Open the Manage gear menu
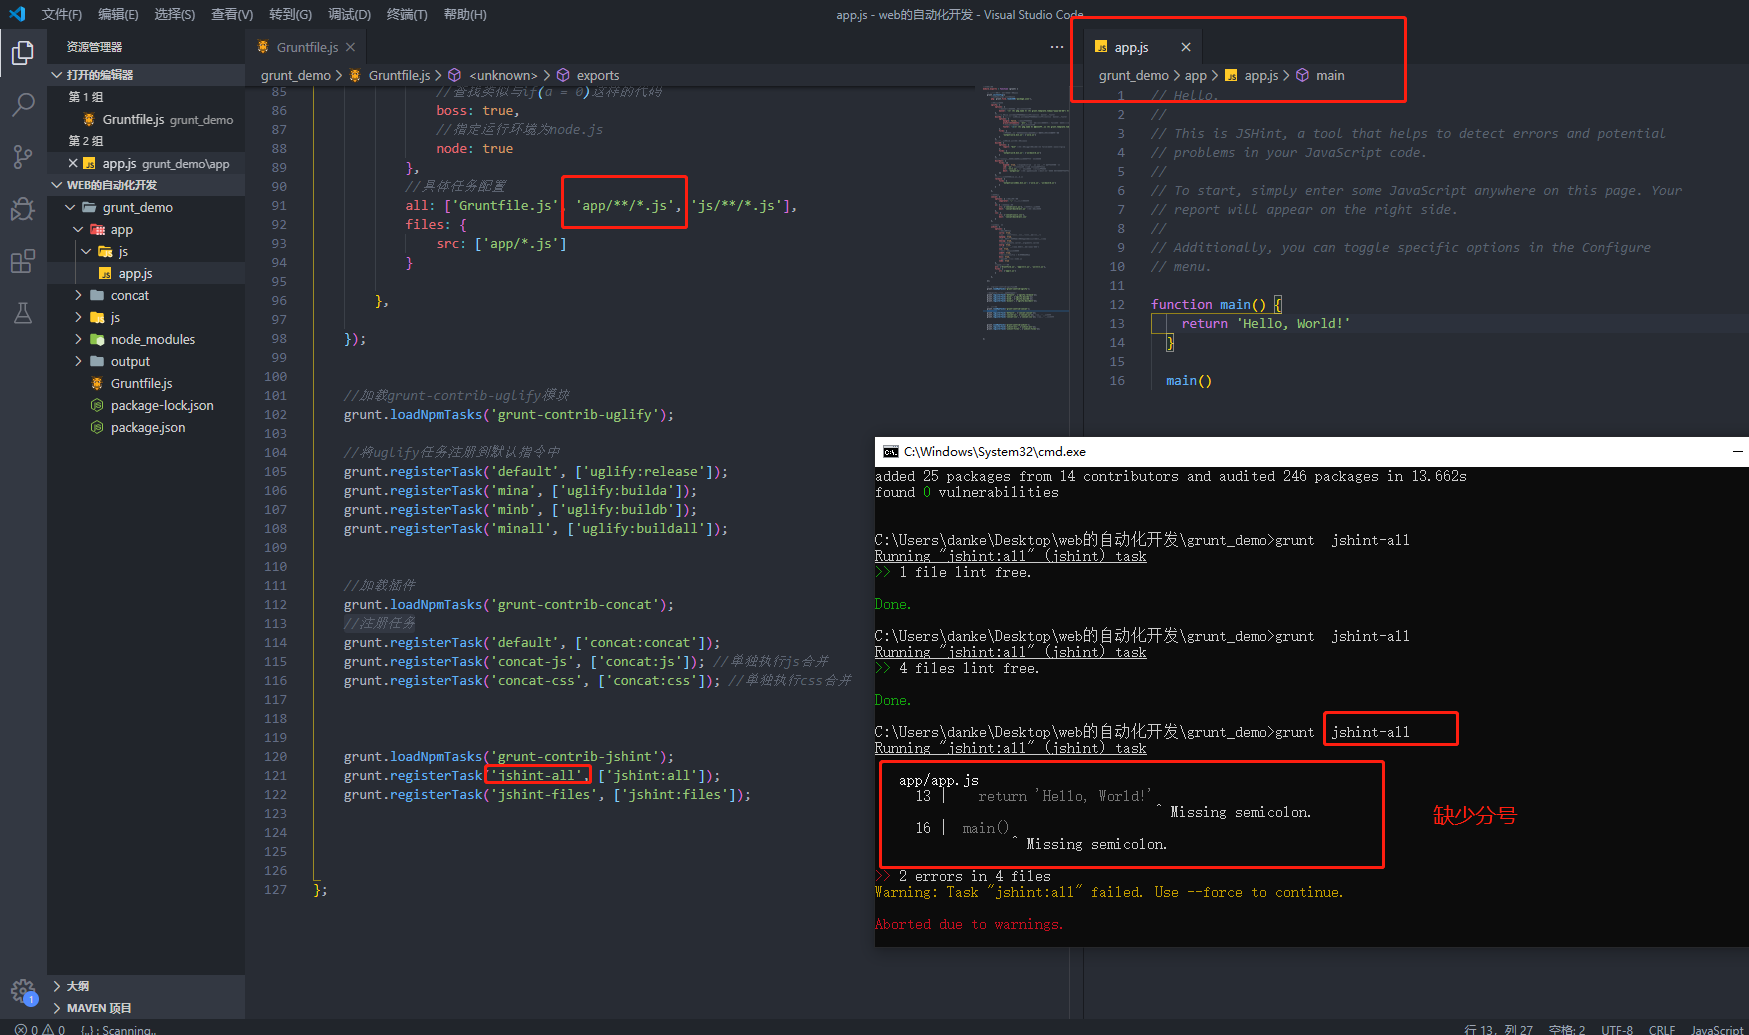 (22, 991)
